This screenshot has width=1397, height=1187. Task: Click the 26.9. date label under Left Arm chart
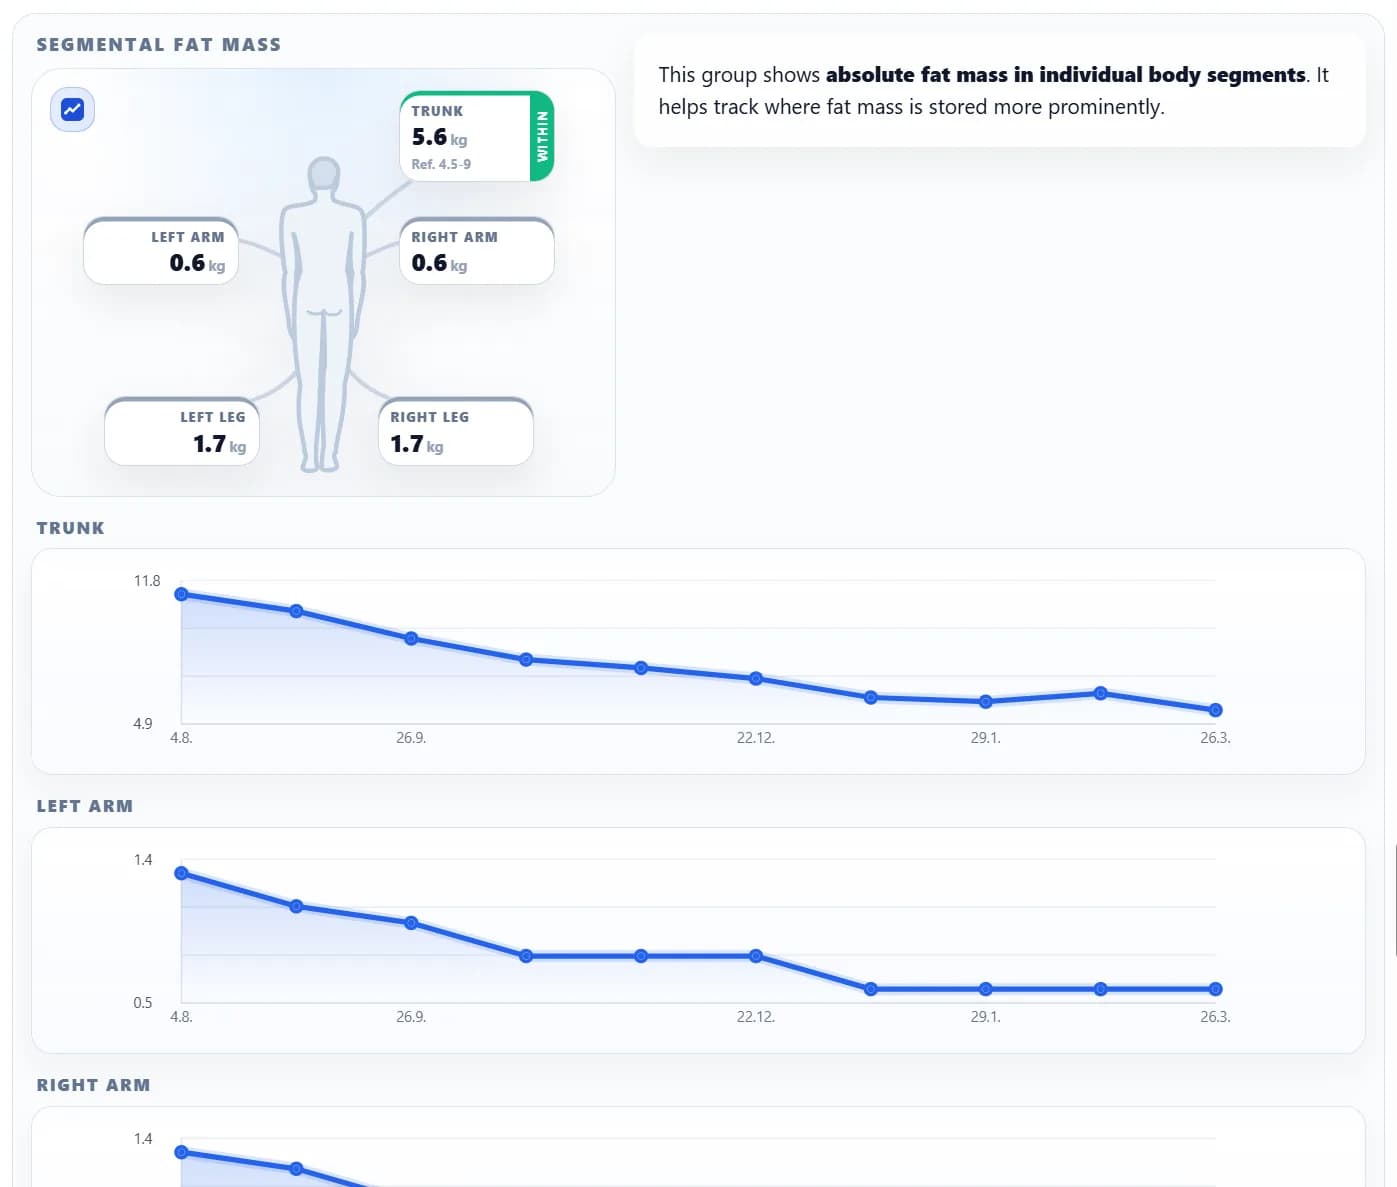pos(411,1017)
